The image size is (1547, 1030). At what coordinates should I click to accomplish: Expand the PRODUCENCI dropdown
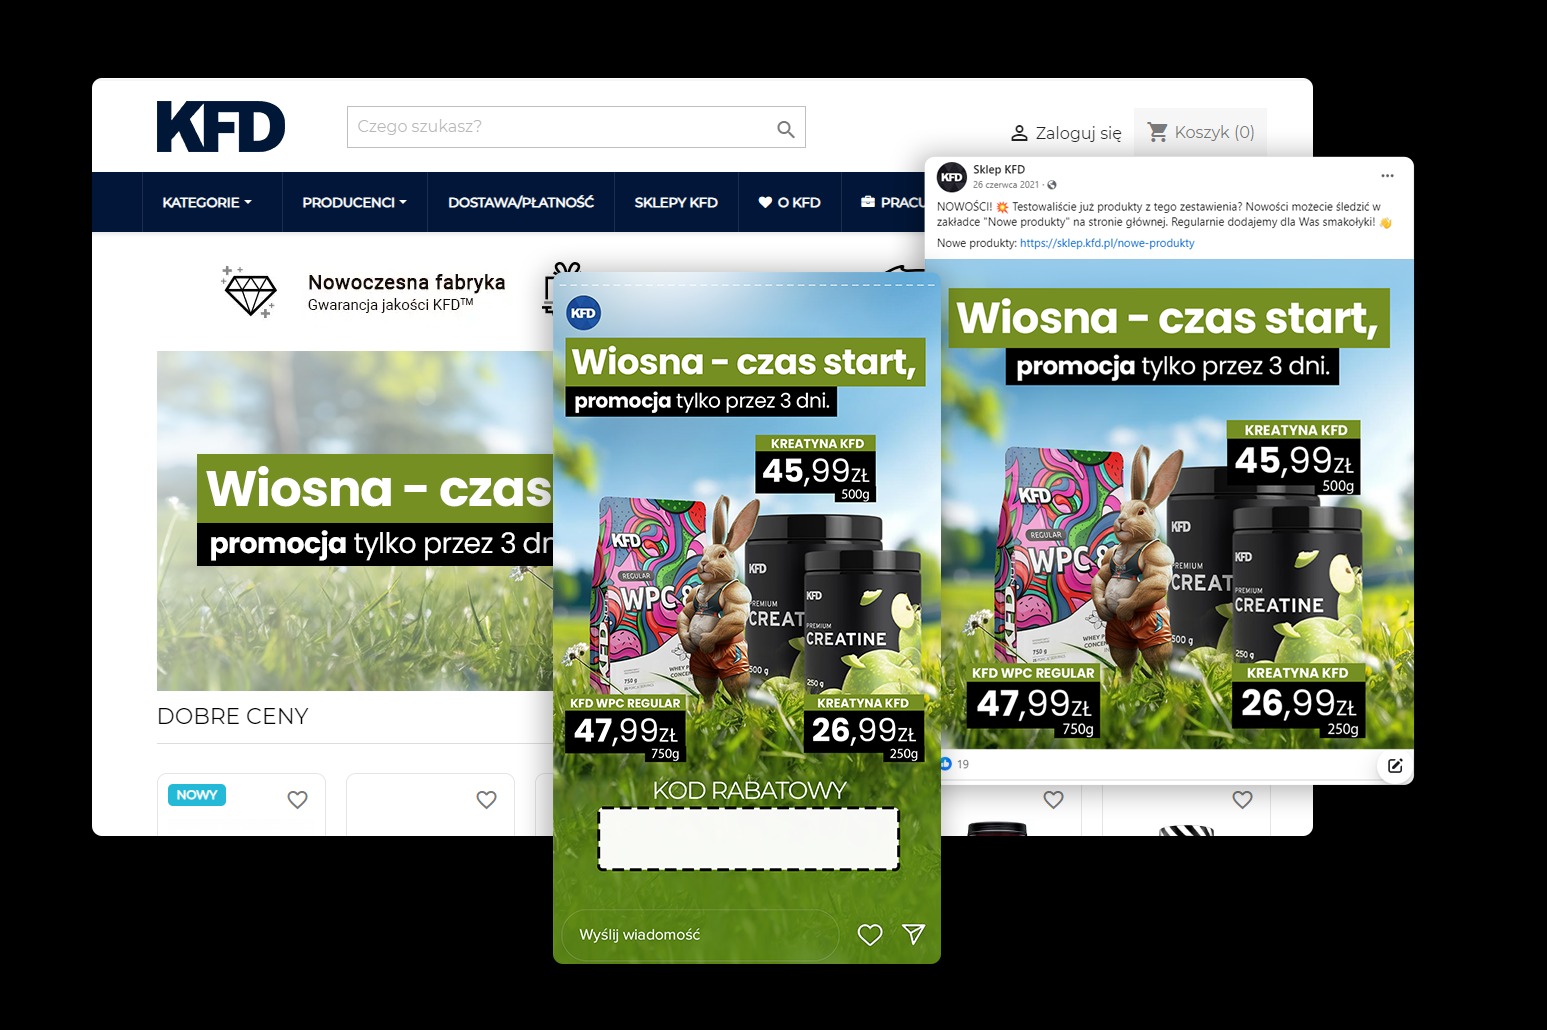tap(354, 202)
